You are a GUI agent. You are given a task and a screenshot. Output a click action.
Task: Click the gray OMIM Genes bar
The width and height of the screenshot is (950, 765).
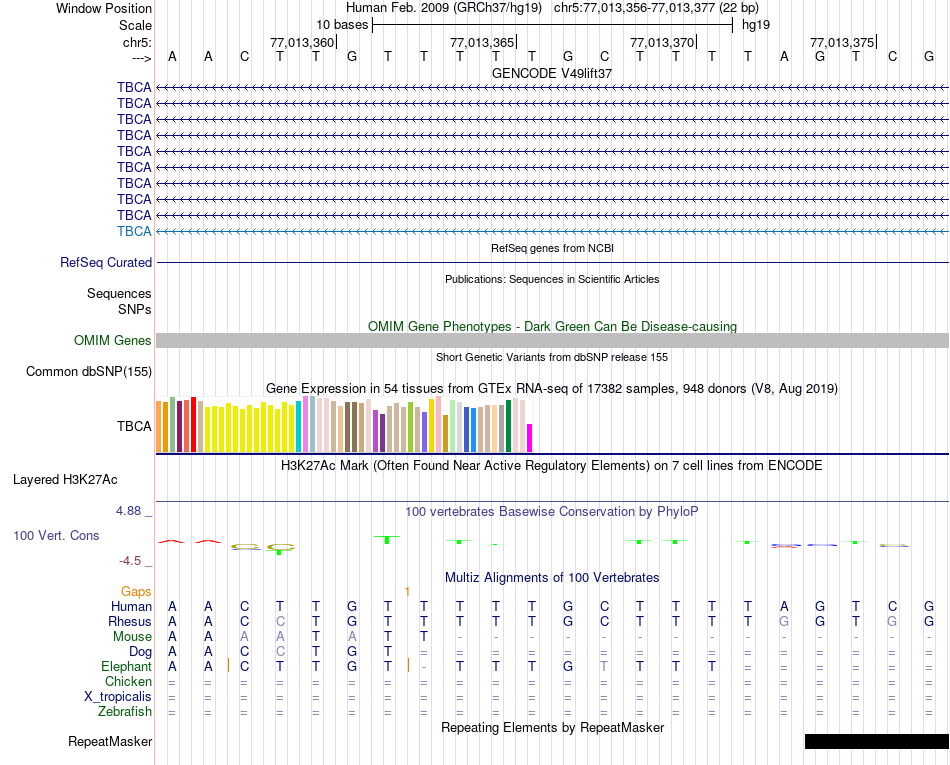point(552,340)
